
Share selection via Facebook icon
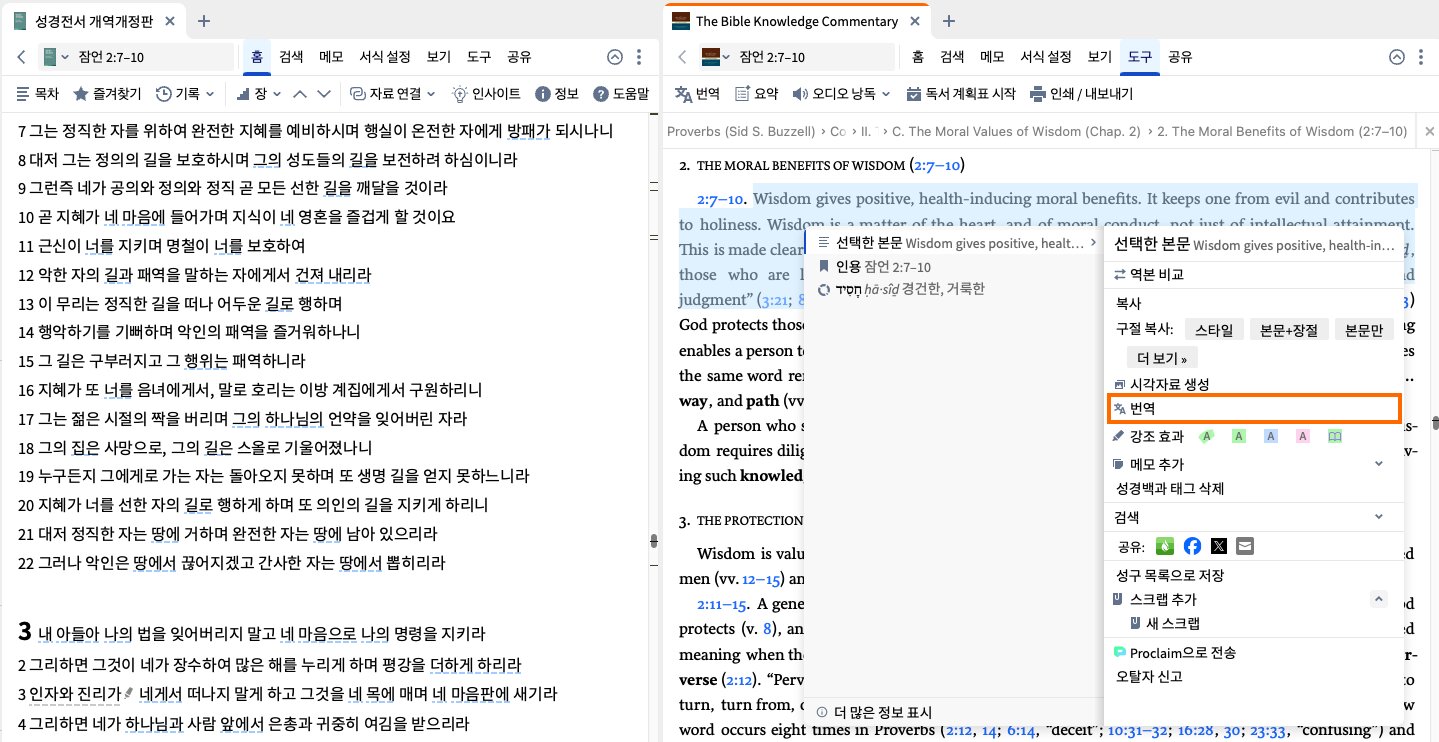click(1192, 546)
